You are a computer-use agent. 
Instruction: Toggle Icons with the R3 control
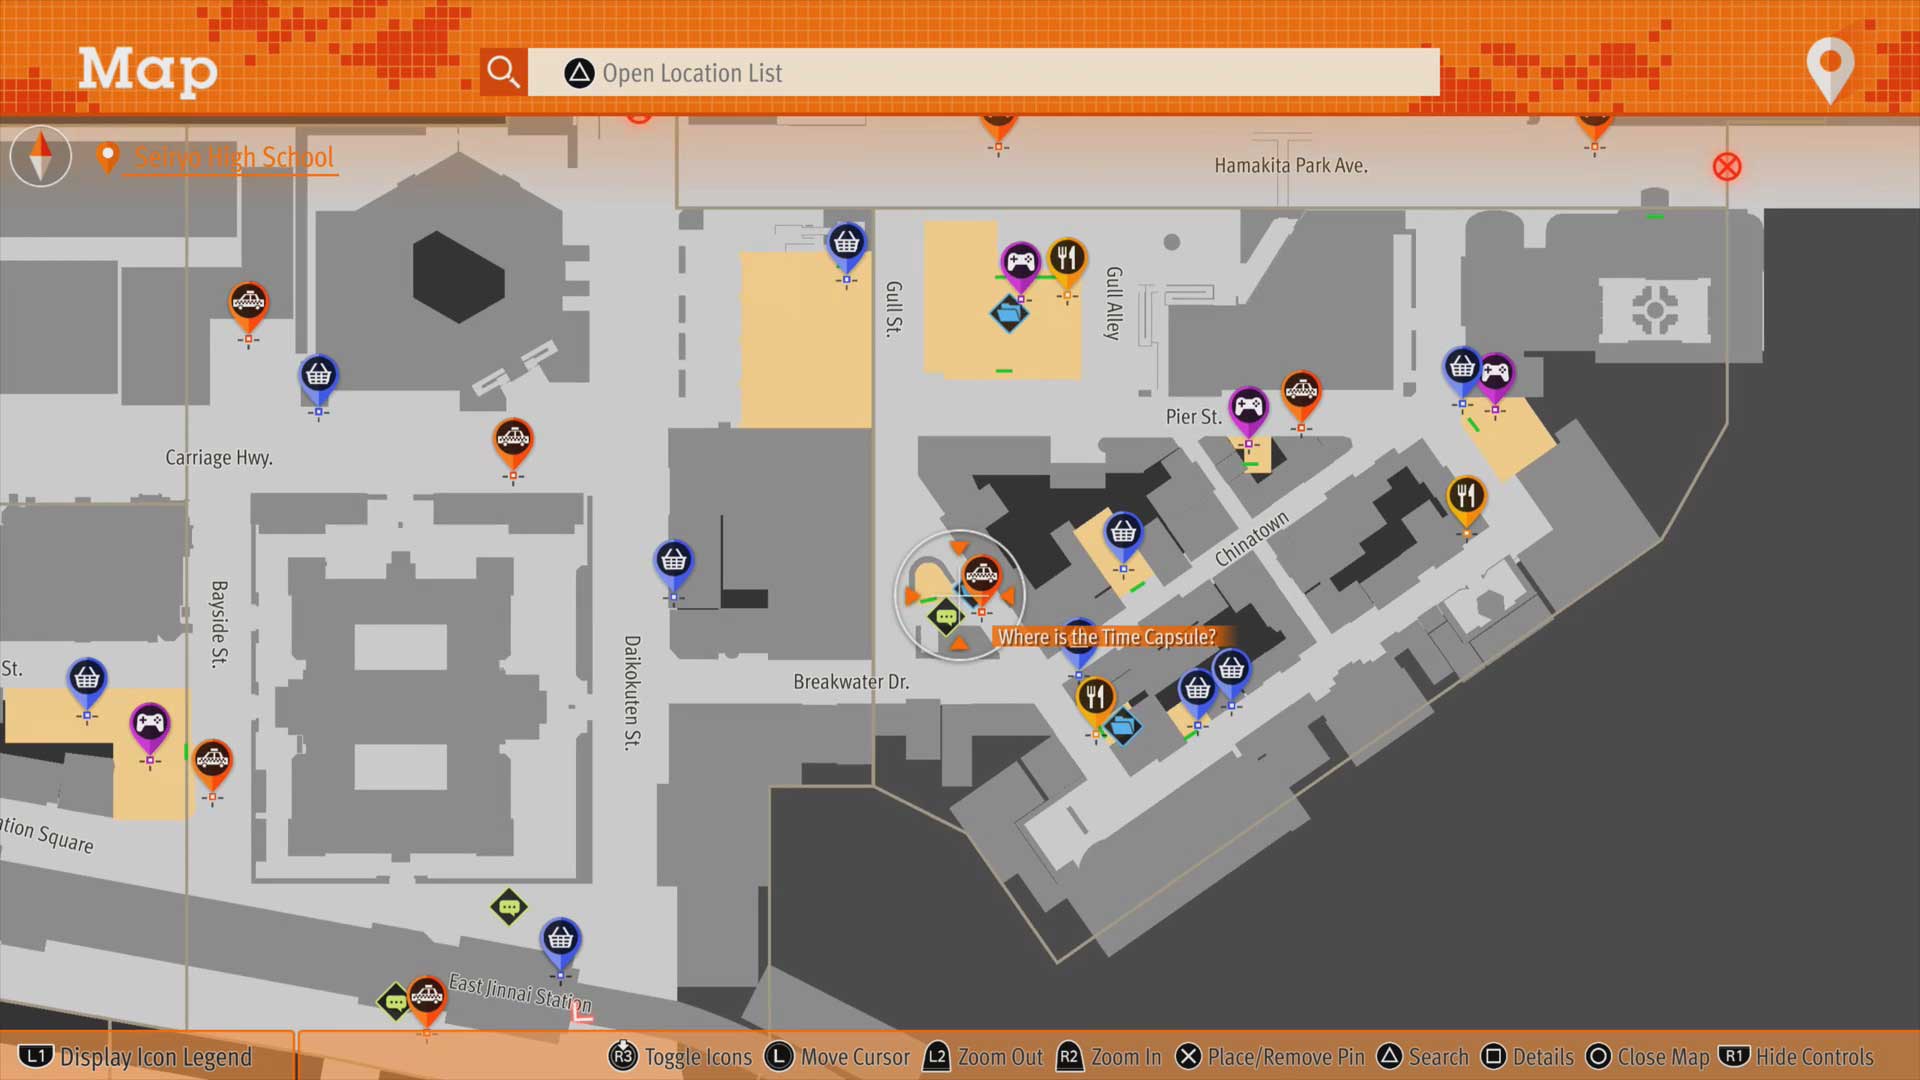(x=681, y=1057)
